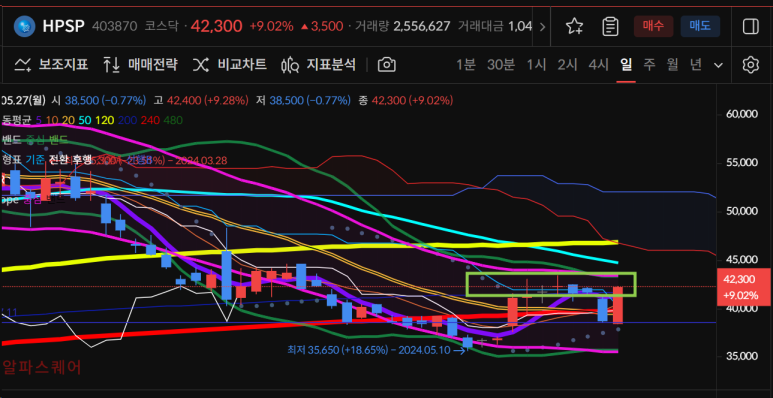Click the 거래대금 value in header
The height and width of the screenshot is (398, 773).
point(520,26)
